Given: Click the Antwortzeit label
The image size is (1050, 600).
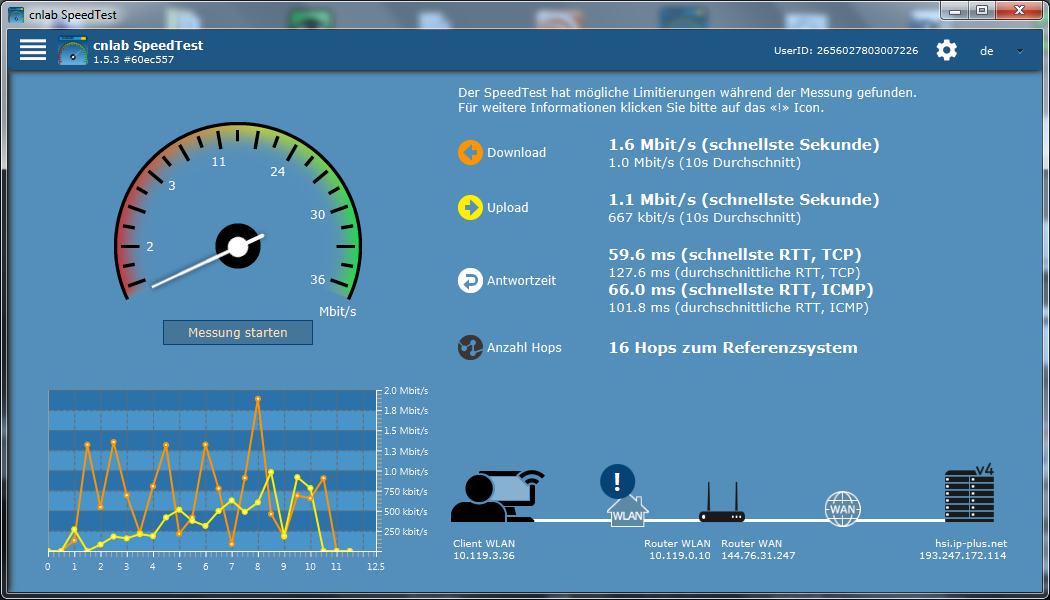Looking at the screenshot, I should tap(522, 281).
